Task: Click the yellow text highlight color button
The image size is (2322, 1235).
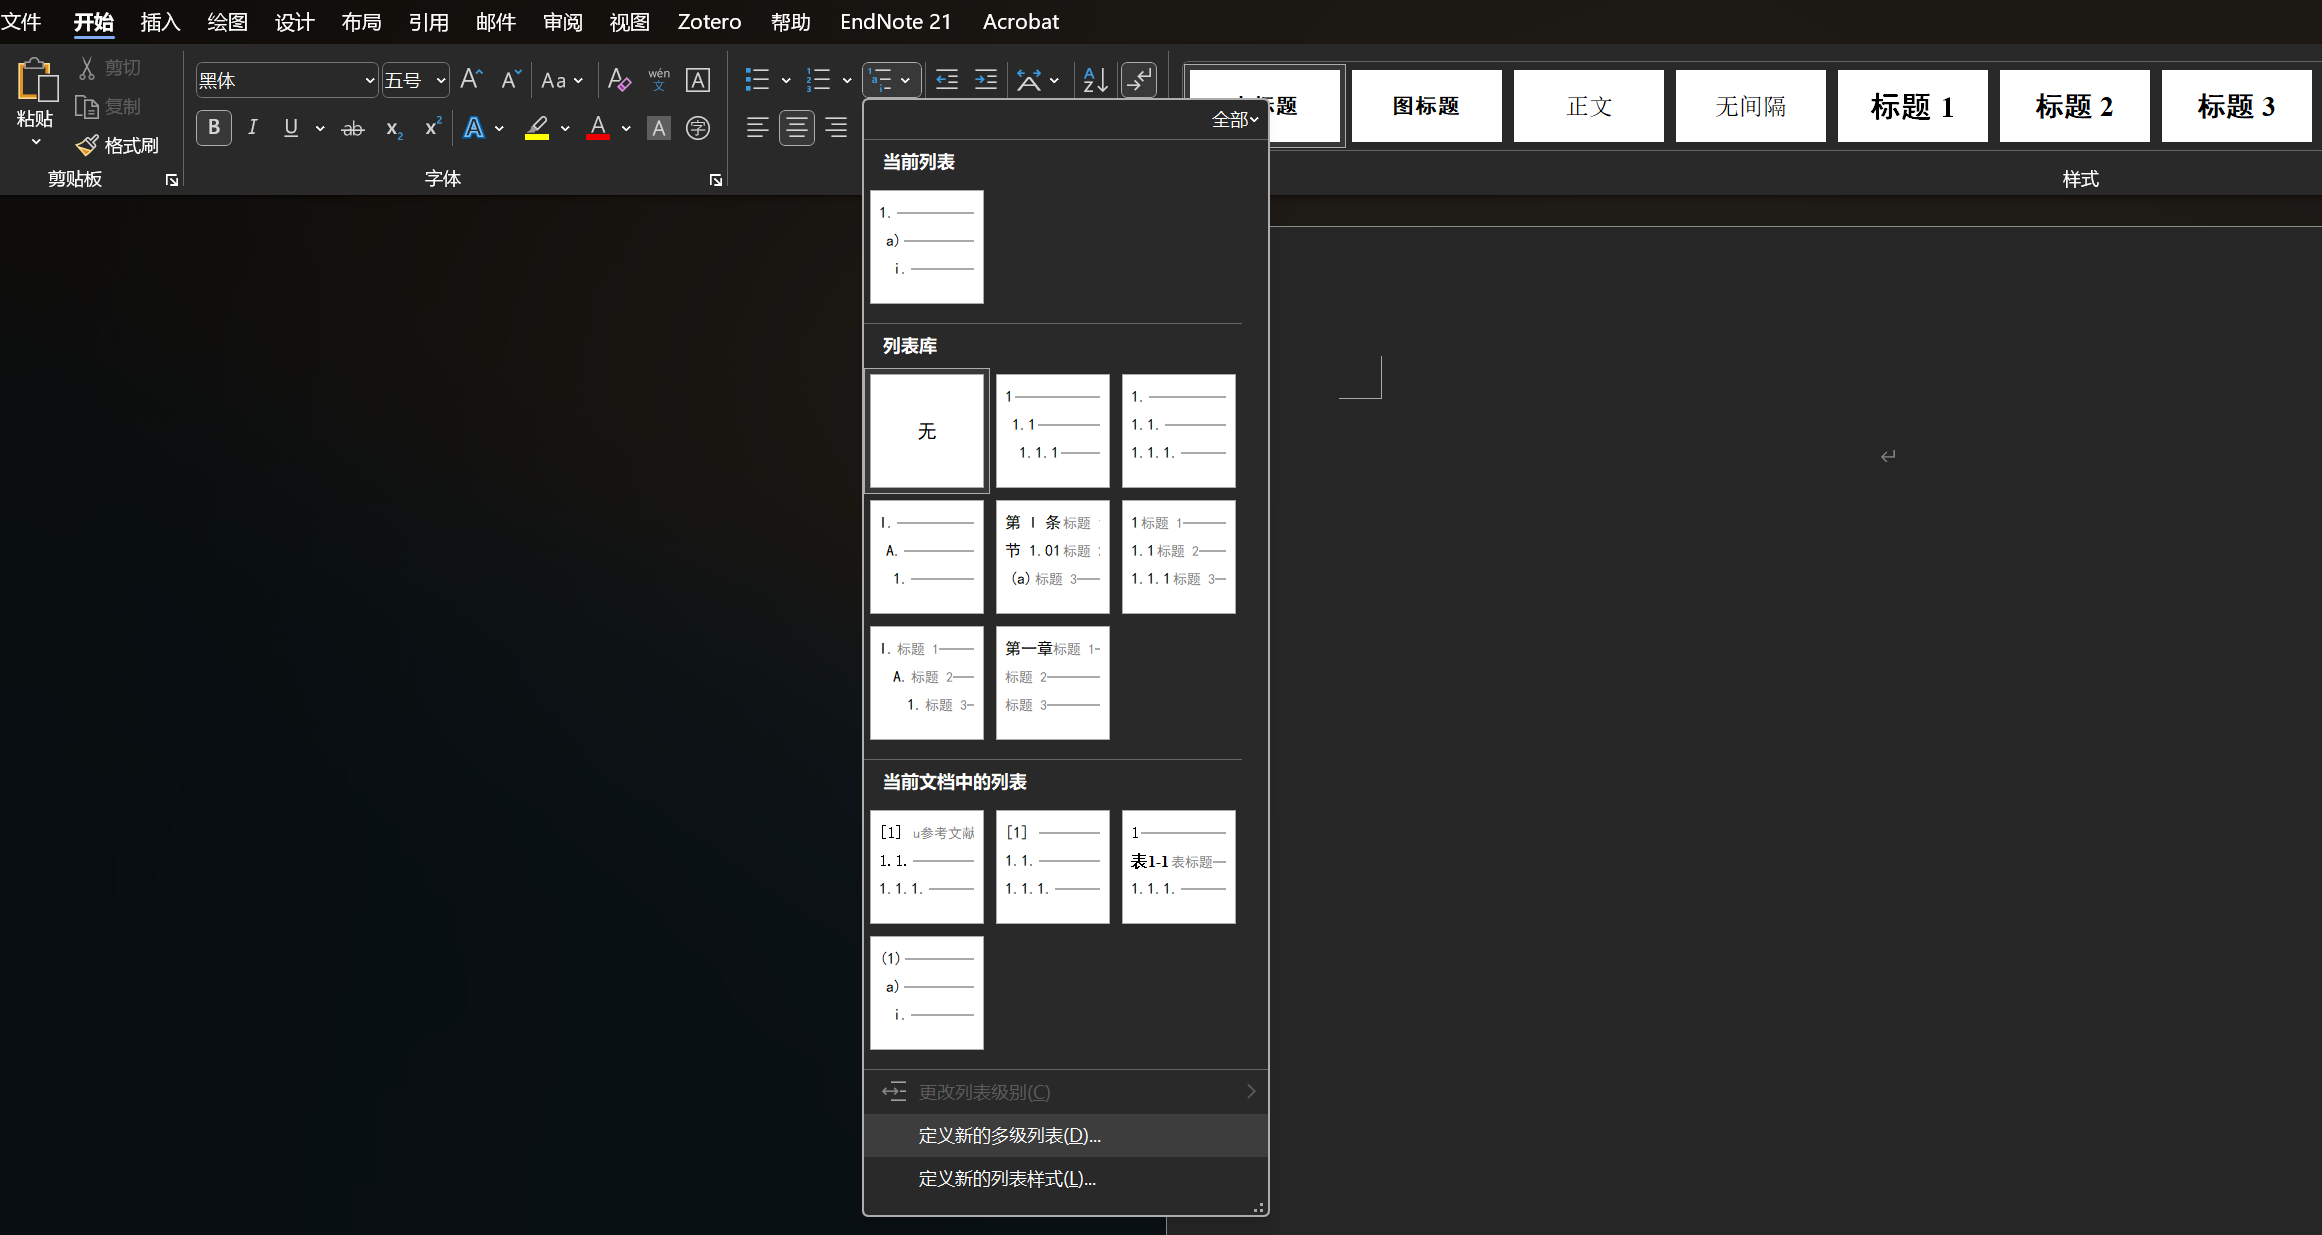Action: tap(537, 128)
